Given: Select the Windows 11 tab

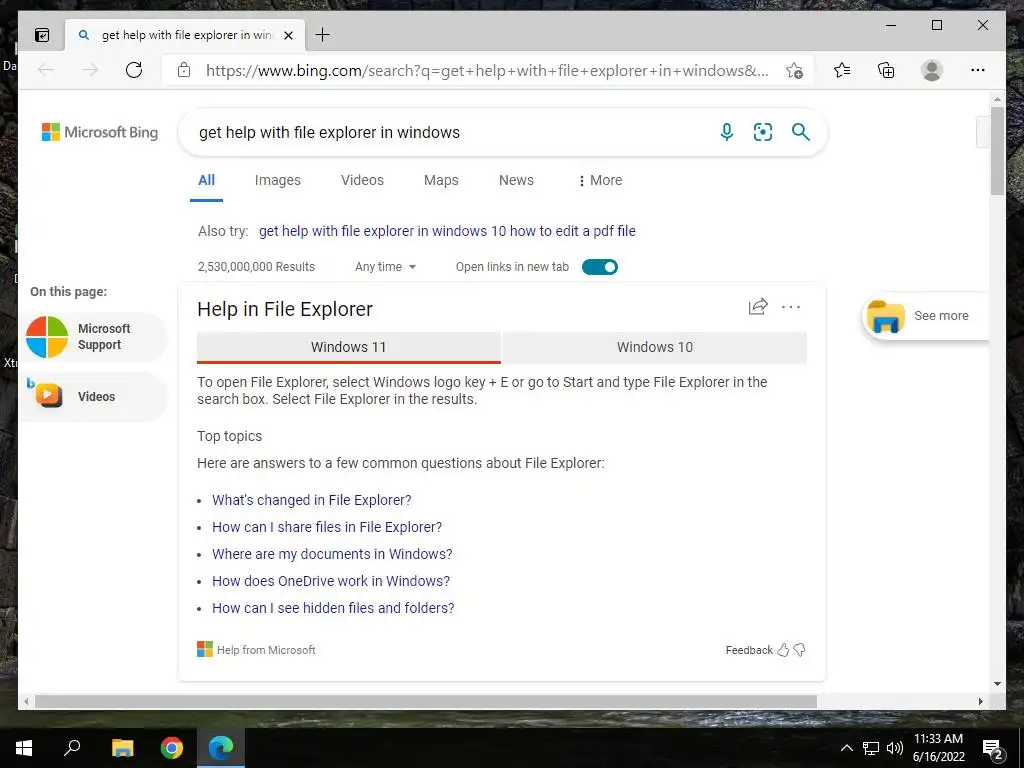Looking at the screenshot, I should click(x=349, y=347).
